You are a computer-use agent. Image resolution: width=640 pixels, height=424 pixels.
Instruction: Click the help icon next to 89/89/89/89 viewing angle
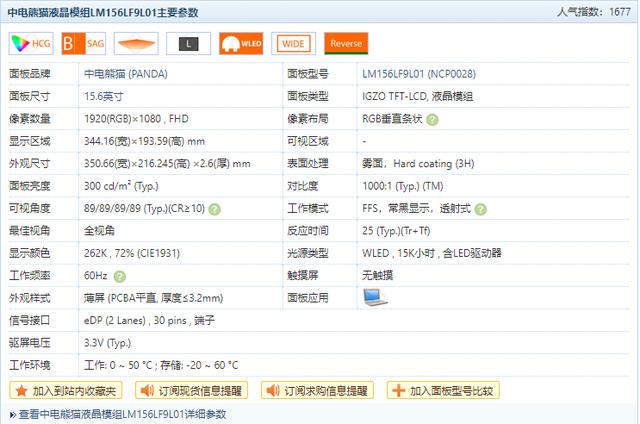click(214, 209)
